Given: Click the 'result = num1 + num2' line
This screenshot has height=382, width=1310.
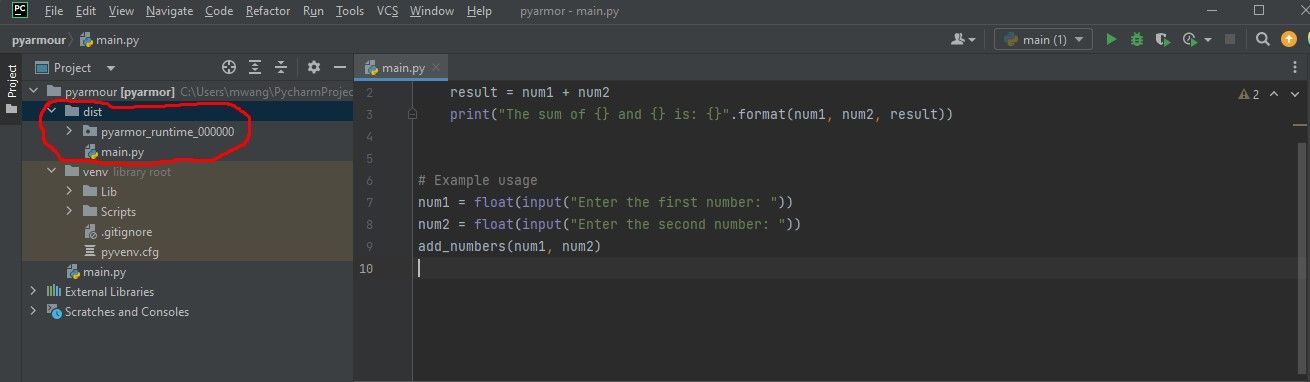Looking at the screenshot, I should click(x=530, y=92).
